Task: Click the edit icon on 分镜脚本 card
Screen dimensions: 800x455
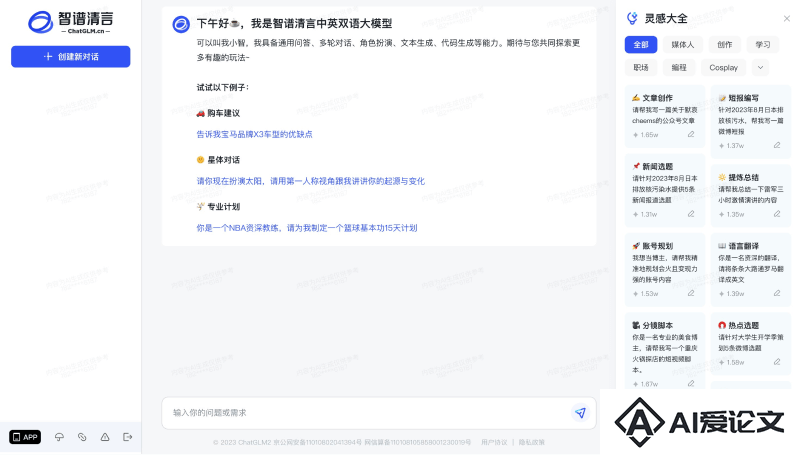Action: coord(691,384)
